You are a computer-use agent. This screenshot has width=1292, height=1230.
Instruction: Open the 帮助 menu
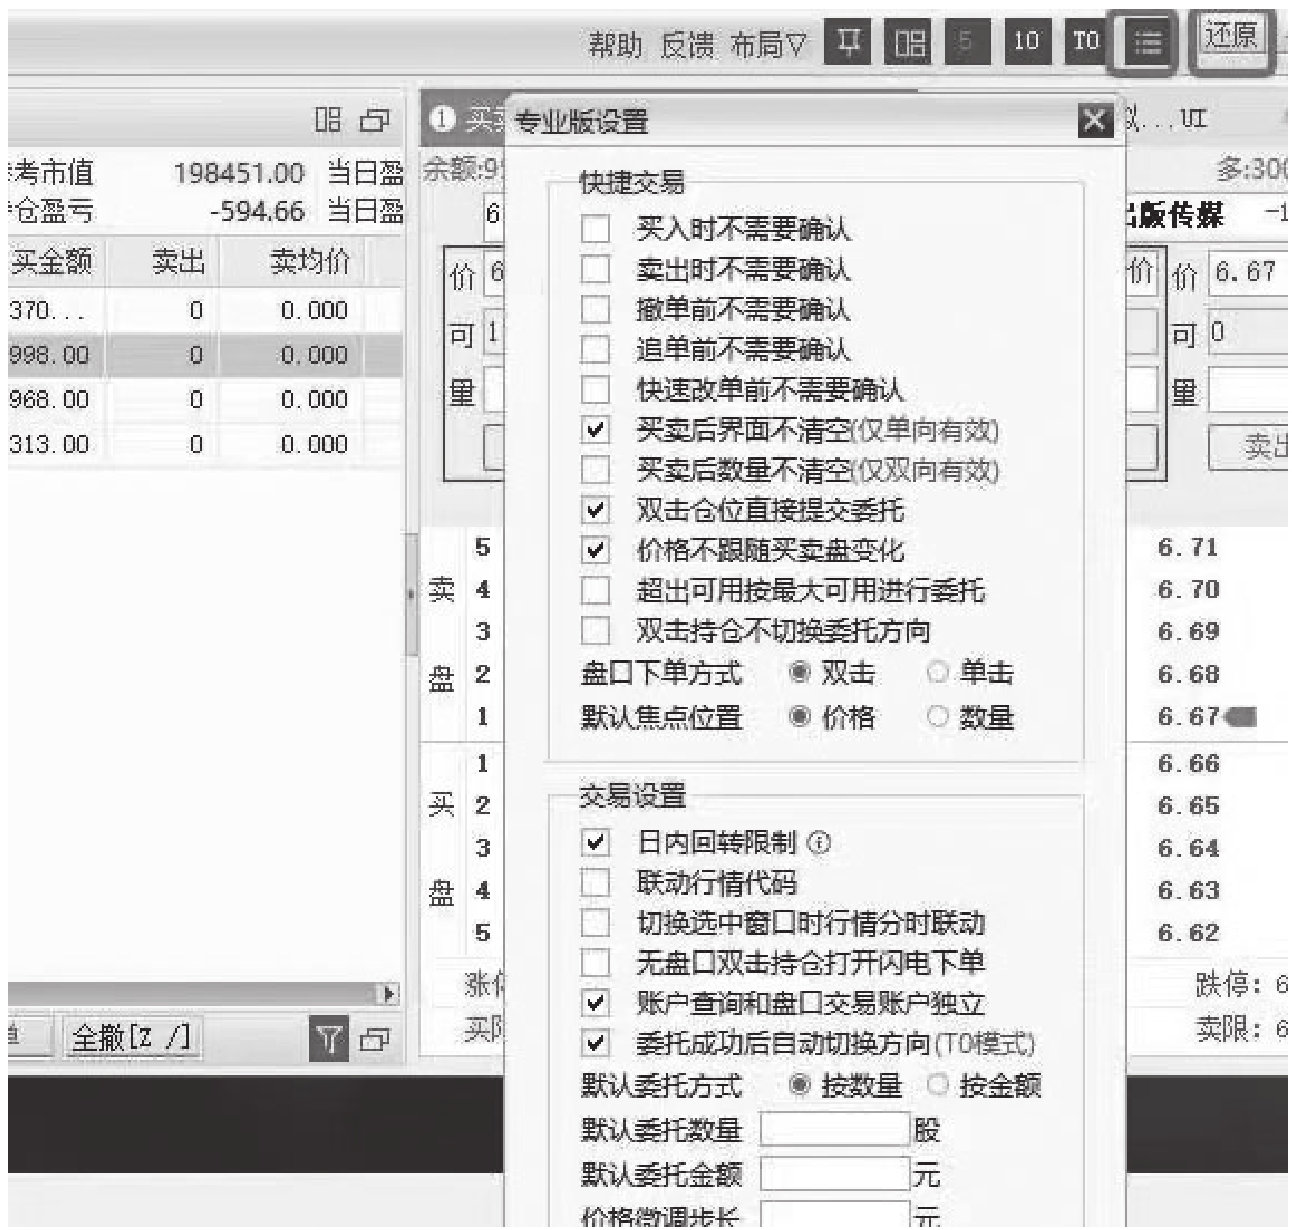coord(615,45)
